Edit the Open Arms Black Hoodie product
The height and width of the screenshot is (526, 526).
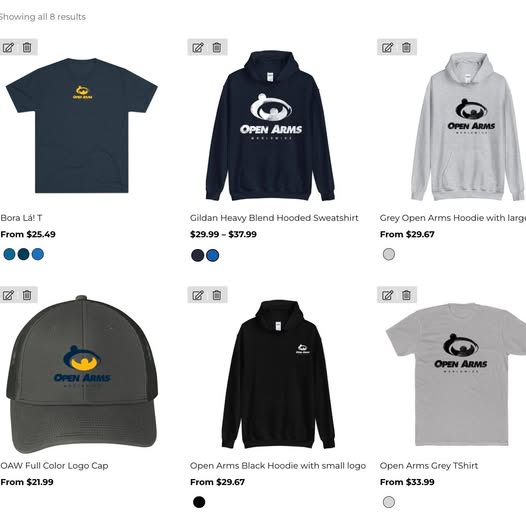198,295
